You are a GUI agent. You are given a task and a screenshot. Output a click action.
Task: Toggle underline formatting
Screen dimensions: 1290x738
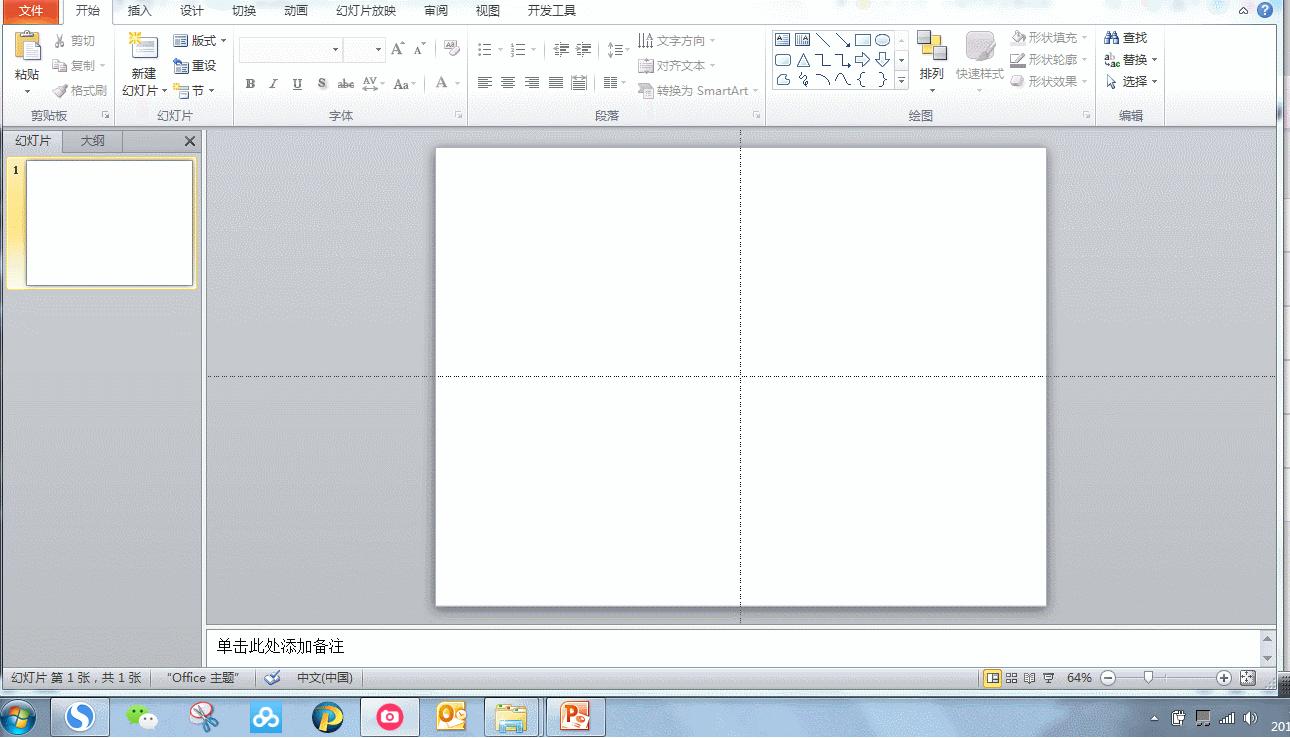click(296, 84)
